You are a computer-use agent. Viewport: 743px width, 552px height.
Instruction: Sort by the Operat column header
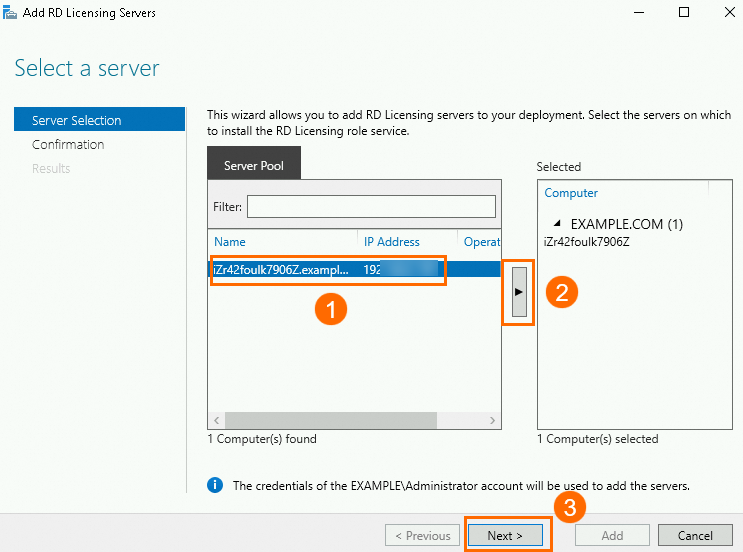[481, 242]
